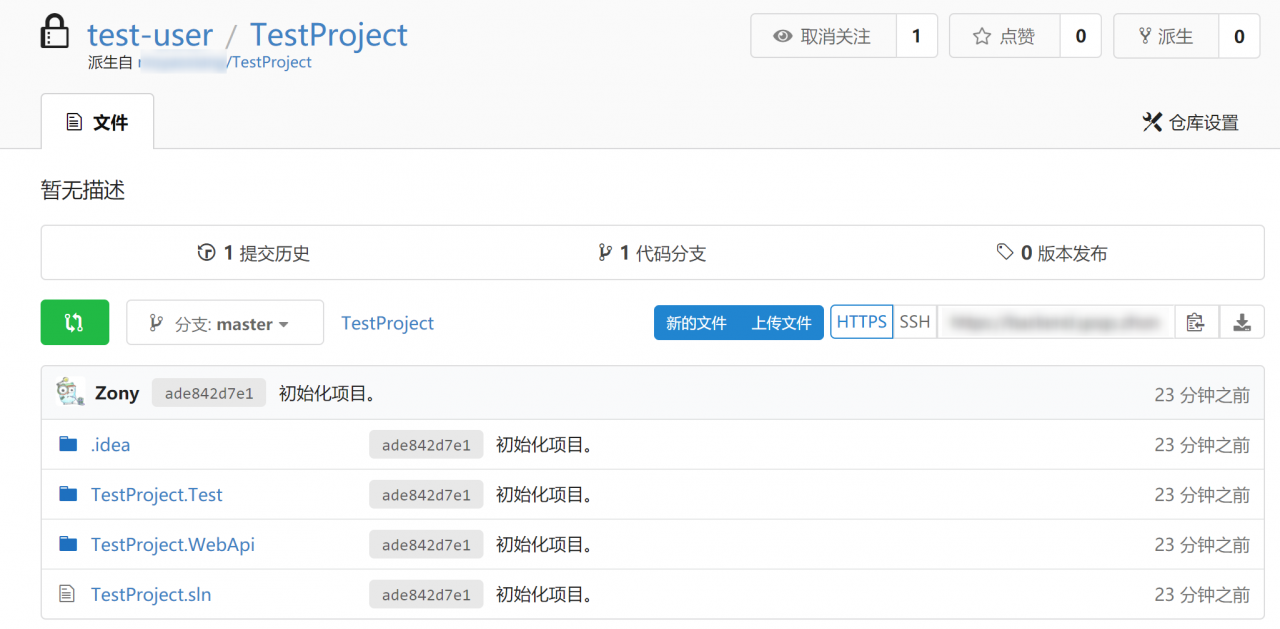View the 0 版本发布 releases
The height and width of the screenshot is (629, 1280).
click(x=1052, y=253)
